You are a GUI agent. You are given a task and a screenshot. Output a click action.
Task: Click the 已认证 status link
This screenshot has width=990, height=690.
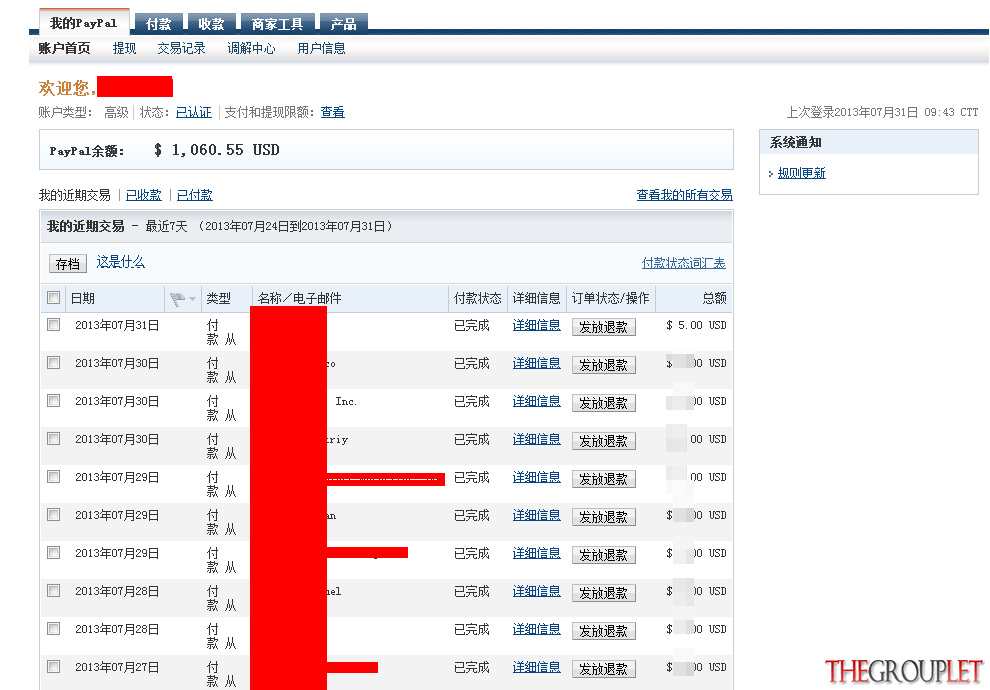point(194,112)
